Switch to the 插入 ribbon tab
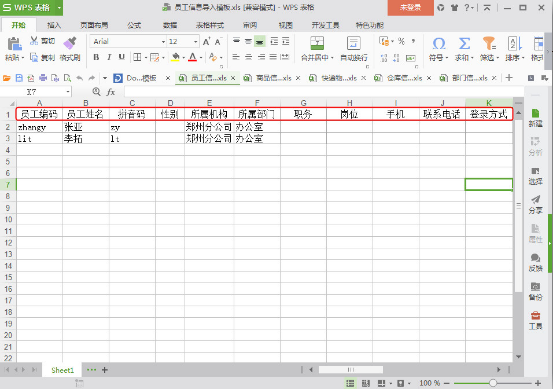This screenshot has width=554, height=390. pyautogui.click(x=54, y=25)
